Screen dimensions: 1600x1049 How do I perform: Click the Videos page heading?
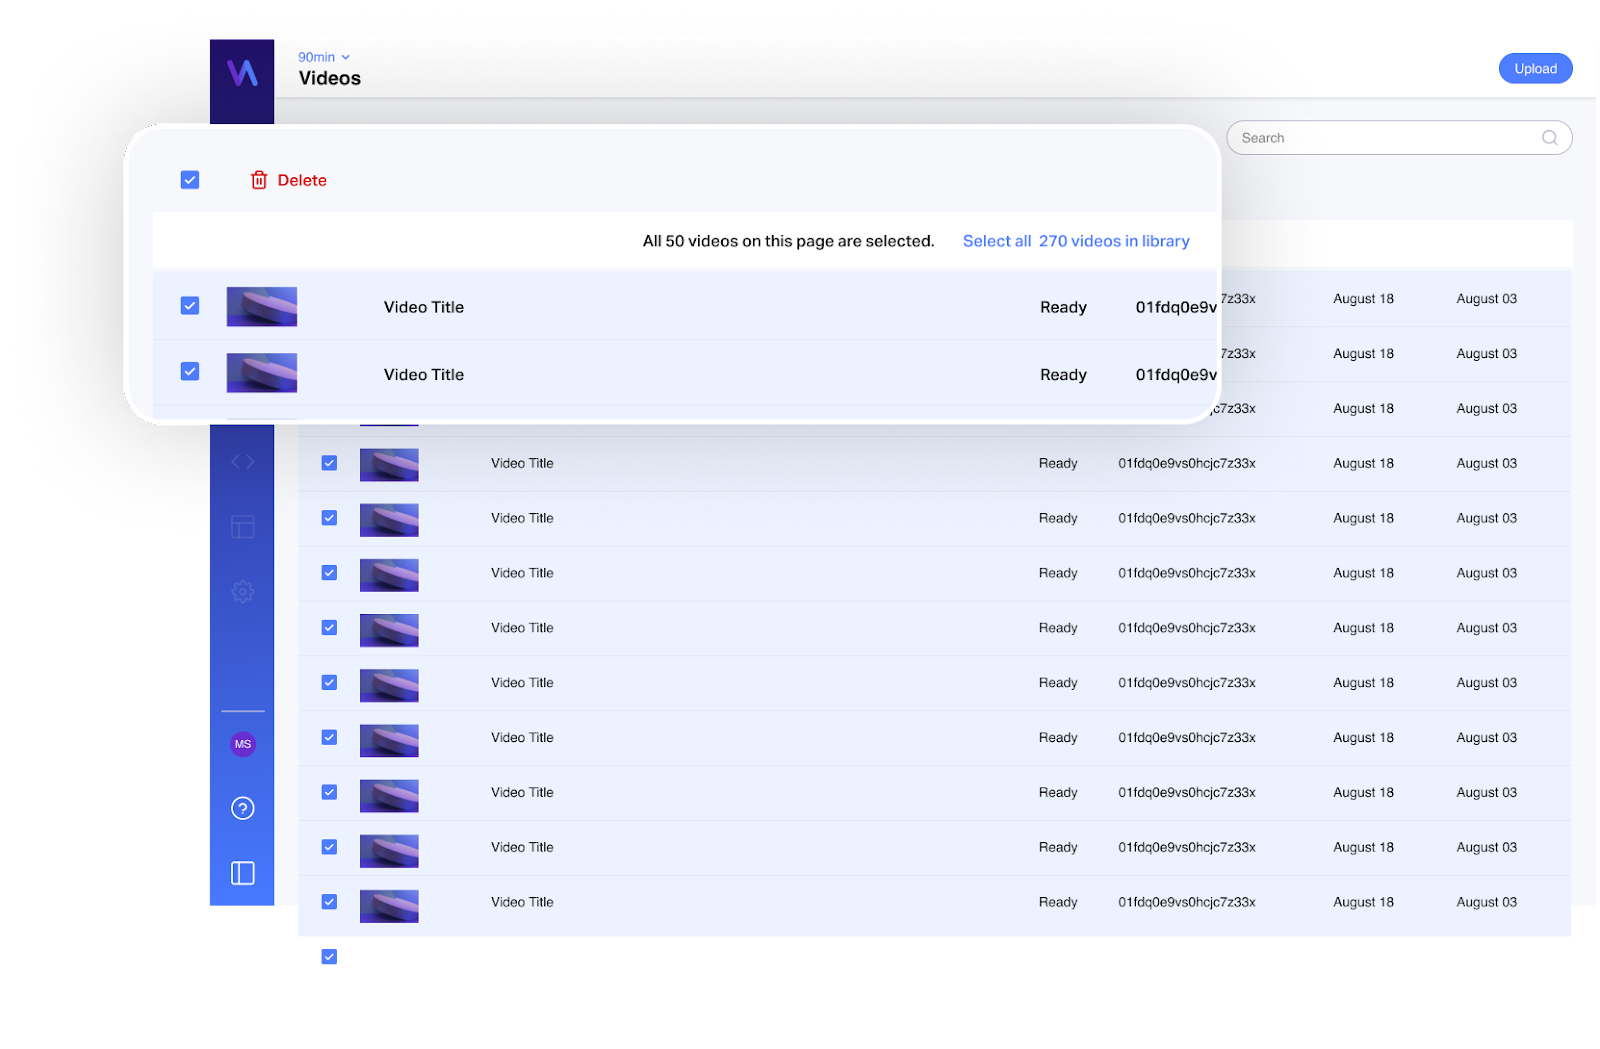[330, 78]
